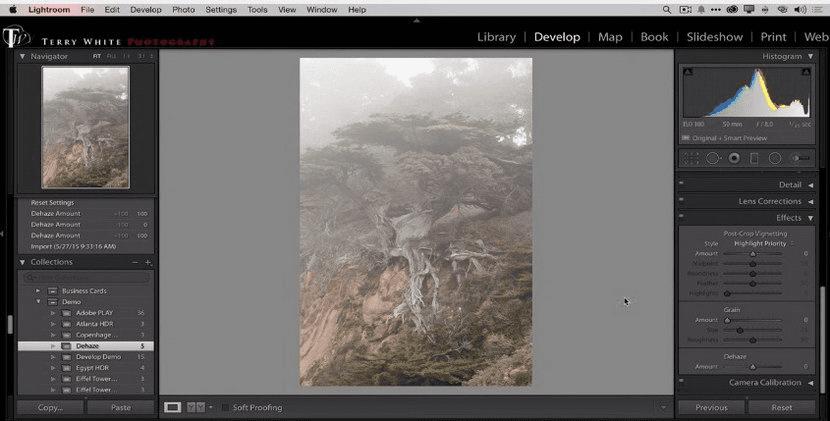Click the display mirroring menu bar icon
The height and width of the screenshot is (421, 830).
pyautogui.click(x=749, y=10)
